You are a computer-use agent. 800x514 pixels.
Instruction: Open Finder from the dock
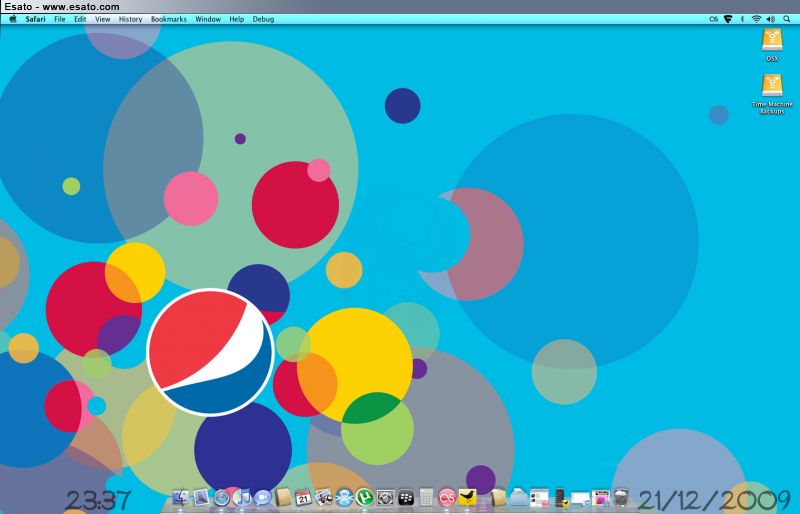(181, 497)
